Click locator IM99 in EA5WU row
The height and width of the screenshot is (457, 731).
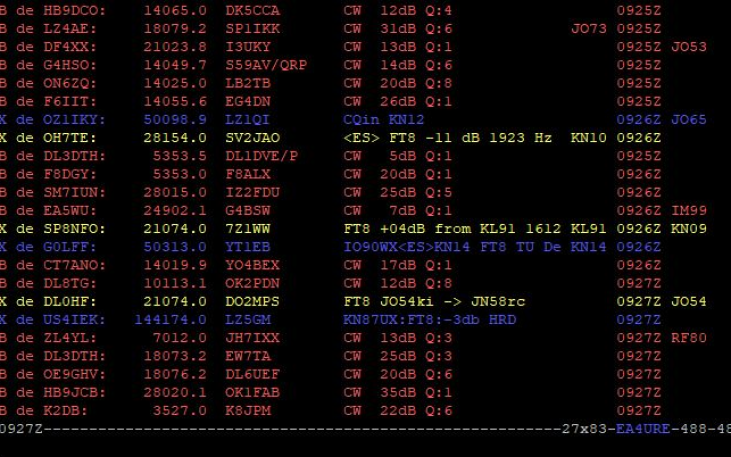coord(689,210)
